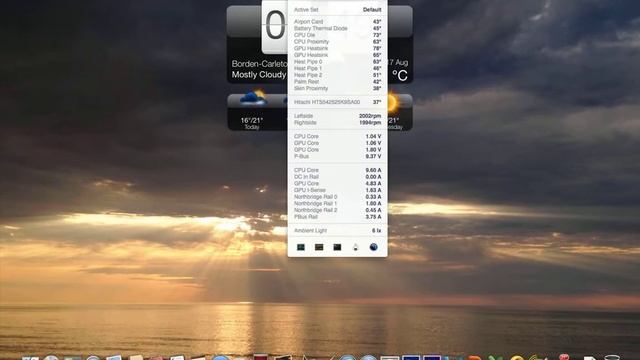Click the Northbridge Rail 0 row
The width and height of the screenshot is (640, 360).
(338, 197)
